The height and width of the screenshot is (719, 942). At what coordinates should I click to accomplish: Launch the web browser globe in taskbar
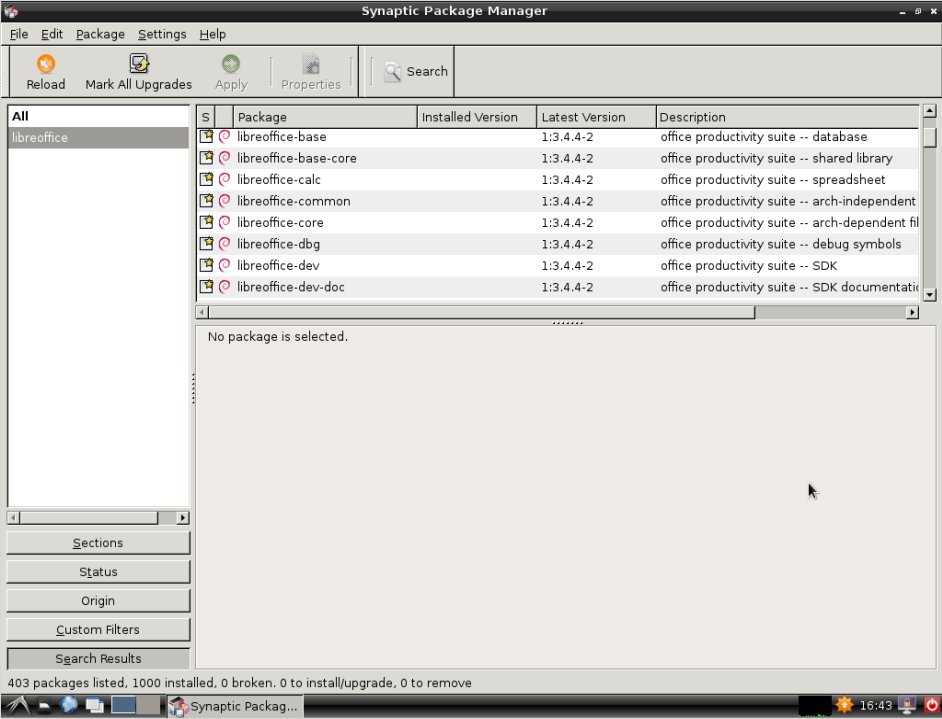68,705
